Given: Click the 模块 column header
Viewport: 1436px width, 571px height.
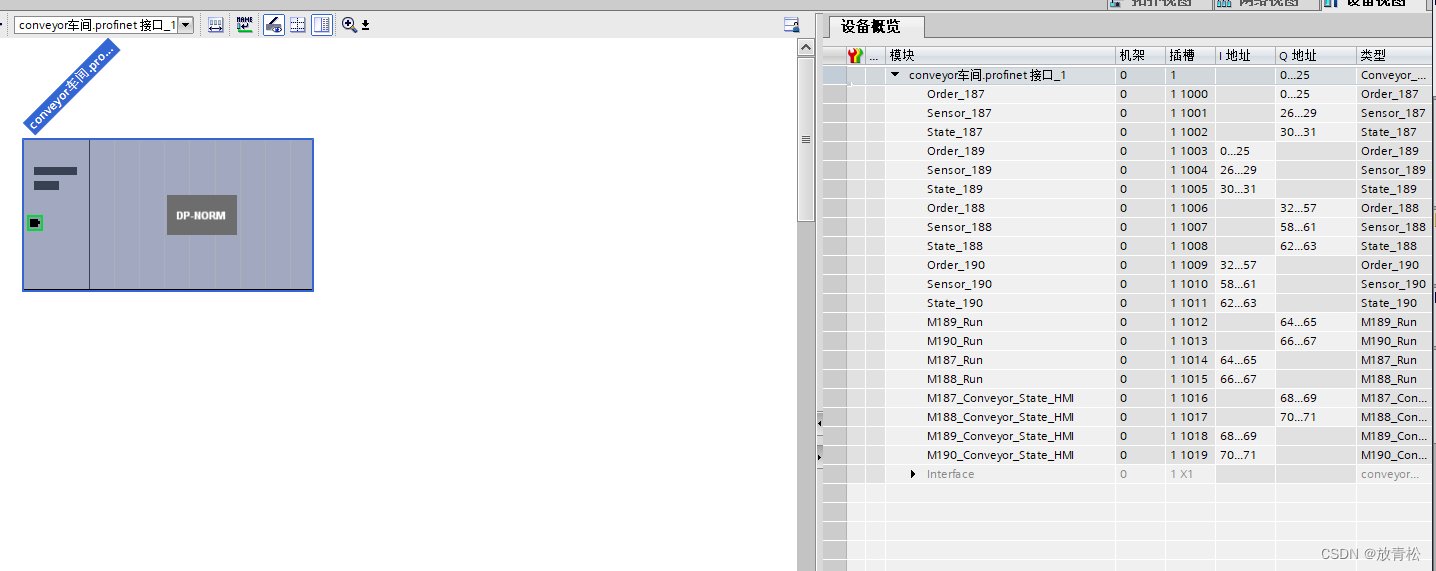Looking at the screenshot, I should click(x=1000, y=56).
